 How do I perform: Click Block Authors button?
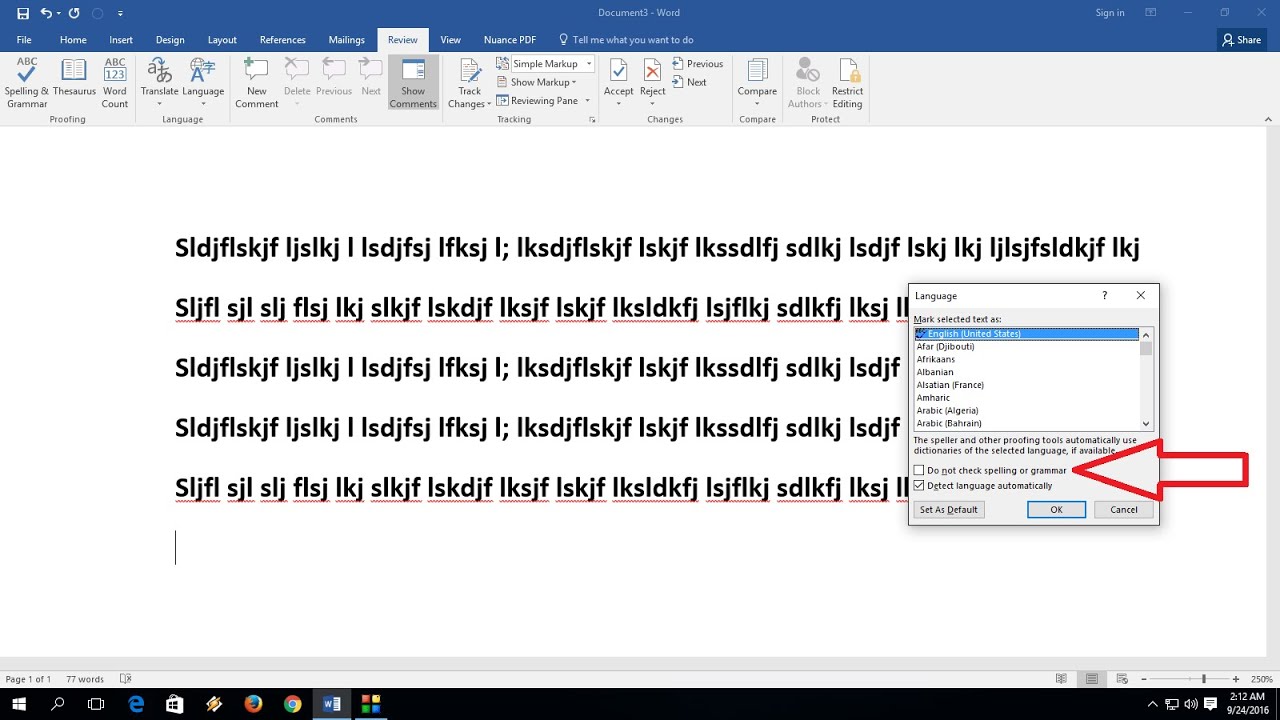pos(808,83)
